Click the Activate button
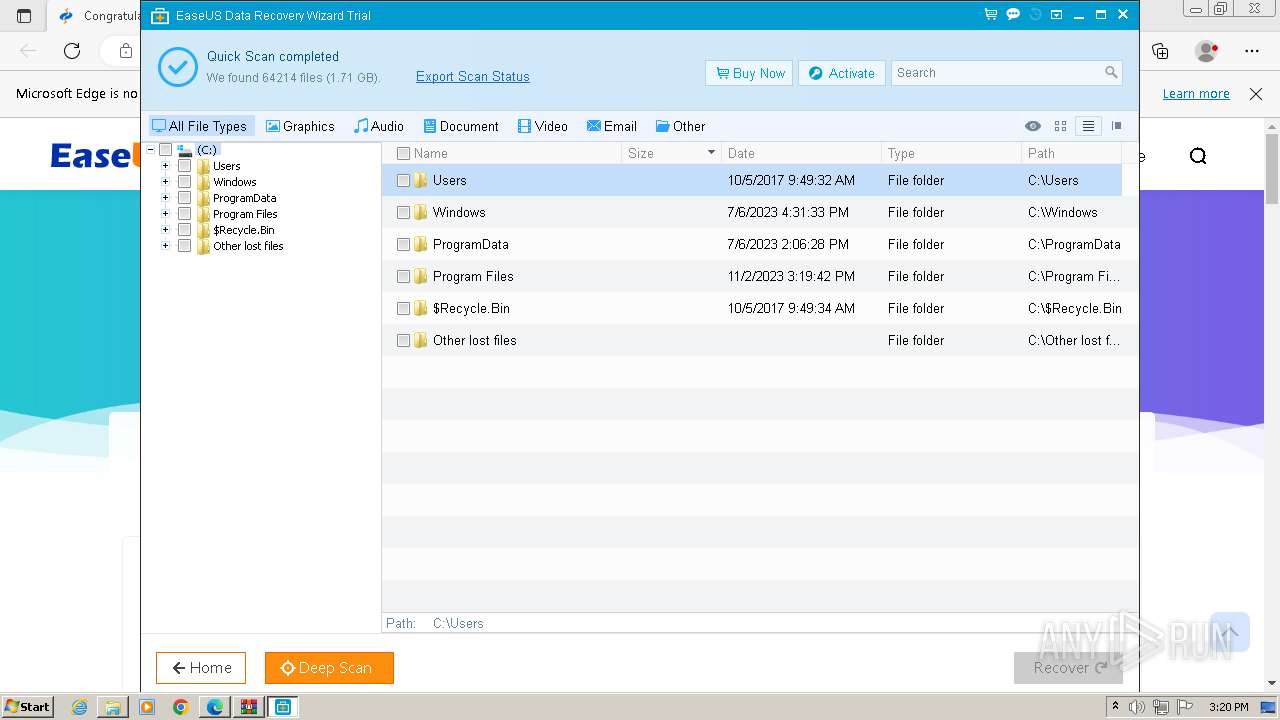The image size is (1280, 720). coord(841,73)
